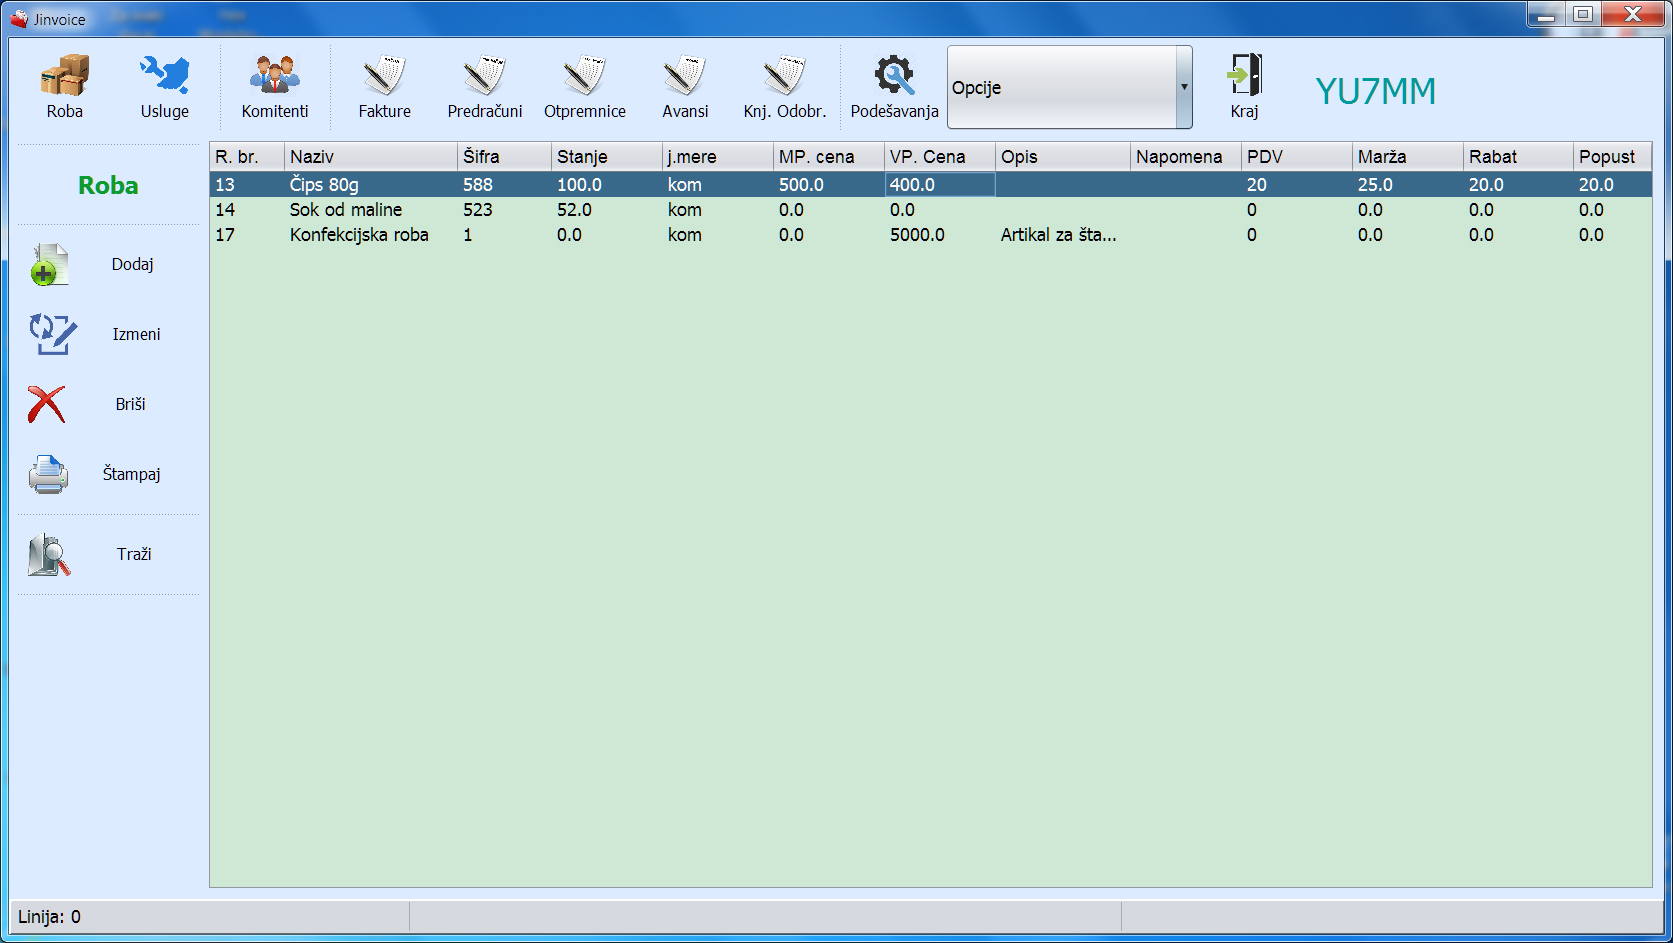Open the Otpremnice delivery notes
This screenshot has width=1673, height=943.
[585, 87]
